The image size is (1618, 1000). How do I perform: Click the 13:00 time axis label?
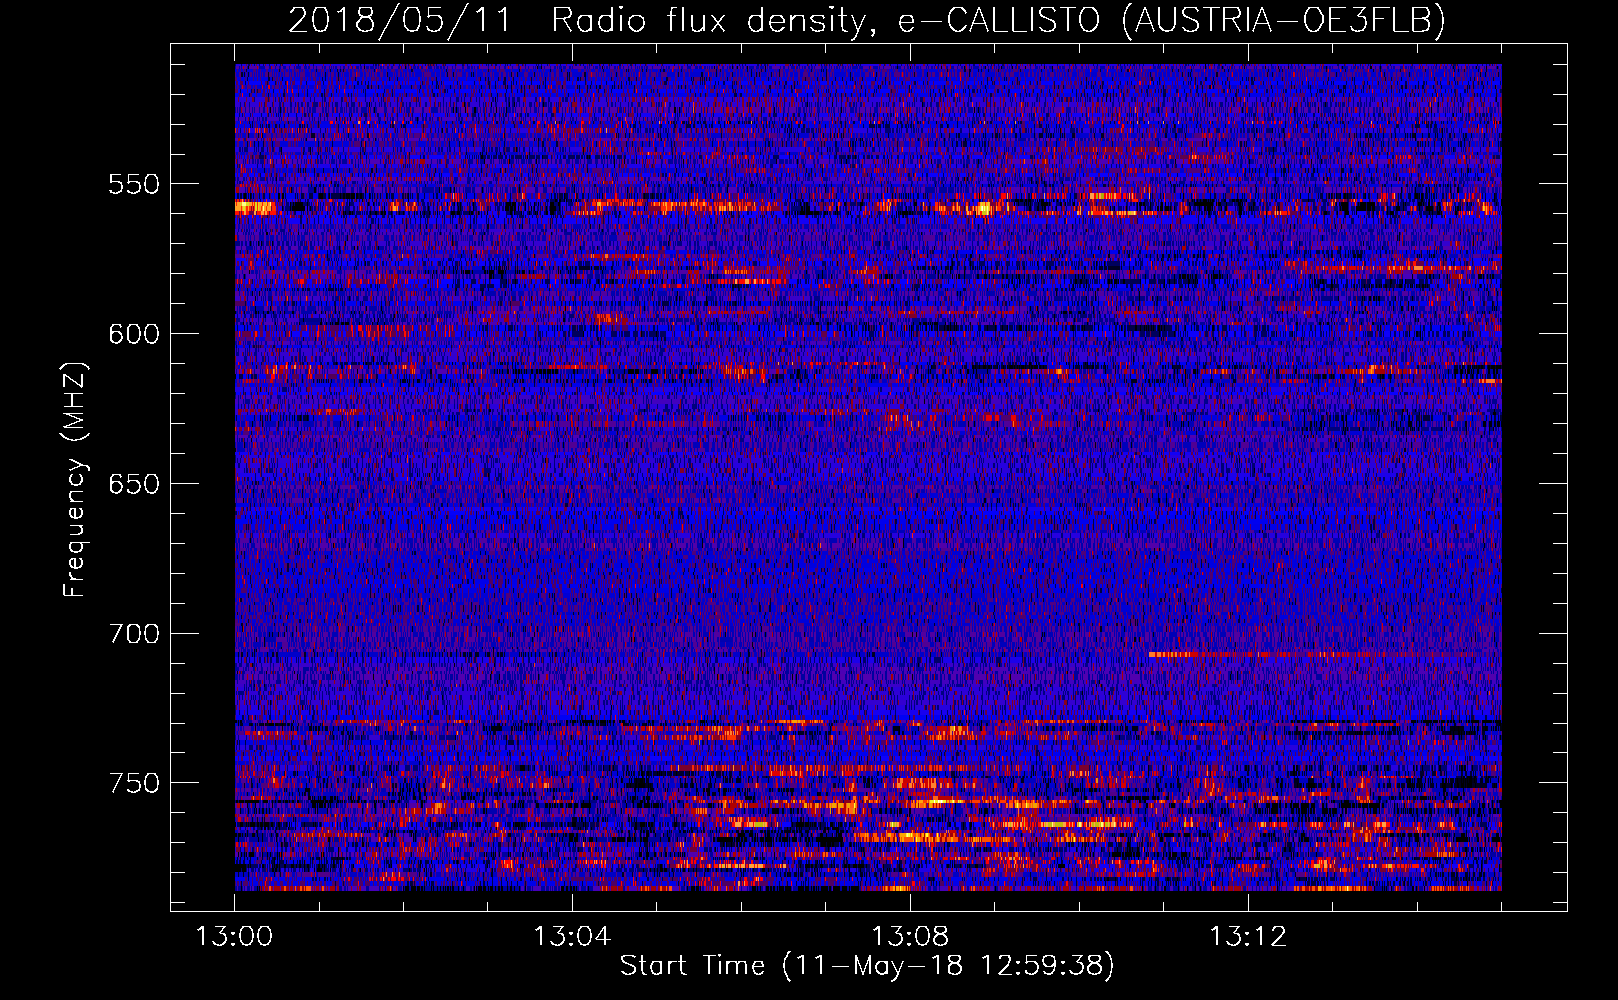tap(234, 937)
